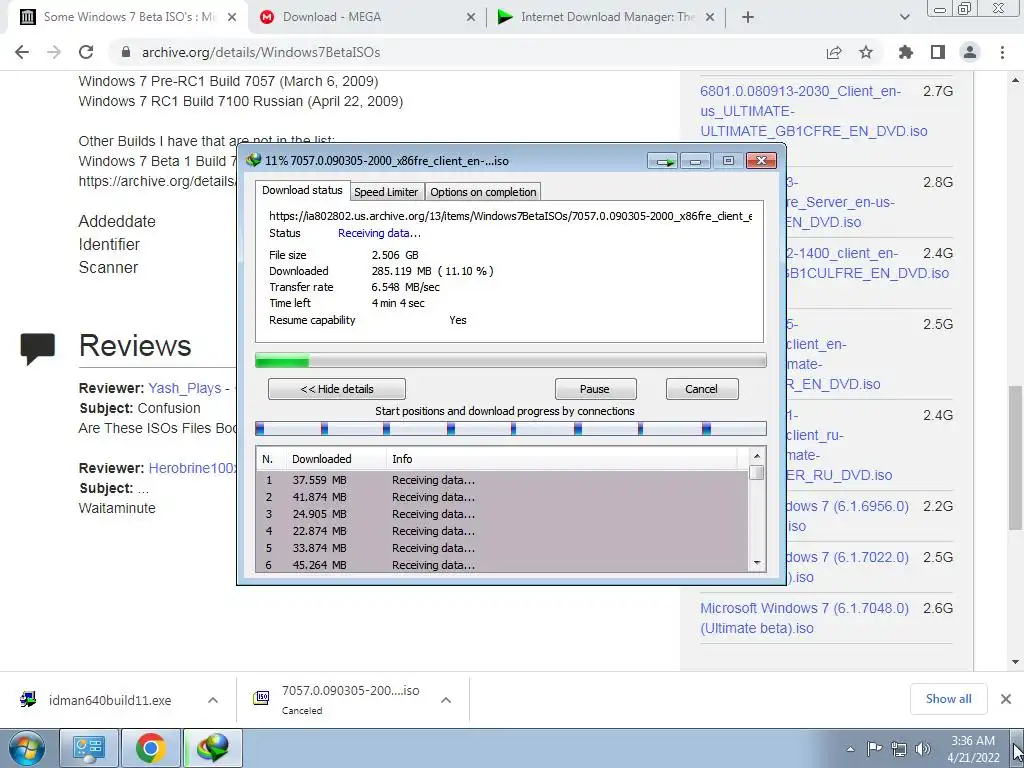The image size is (1024, 768).
Task: Click the green download progress bar
Action: point(511,360)
